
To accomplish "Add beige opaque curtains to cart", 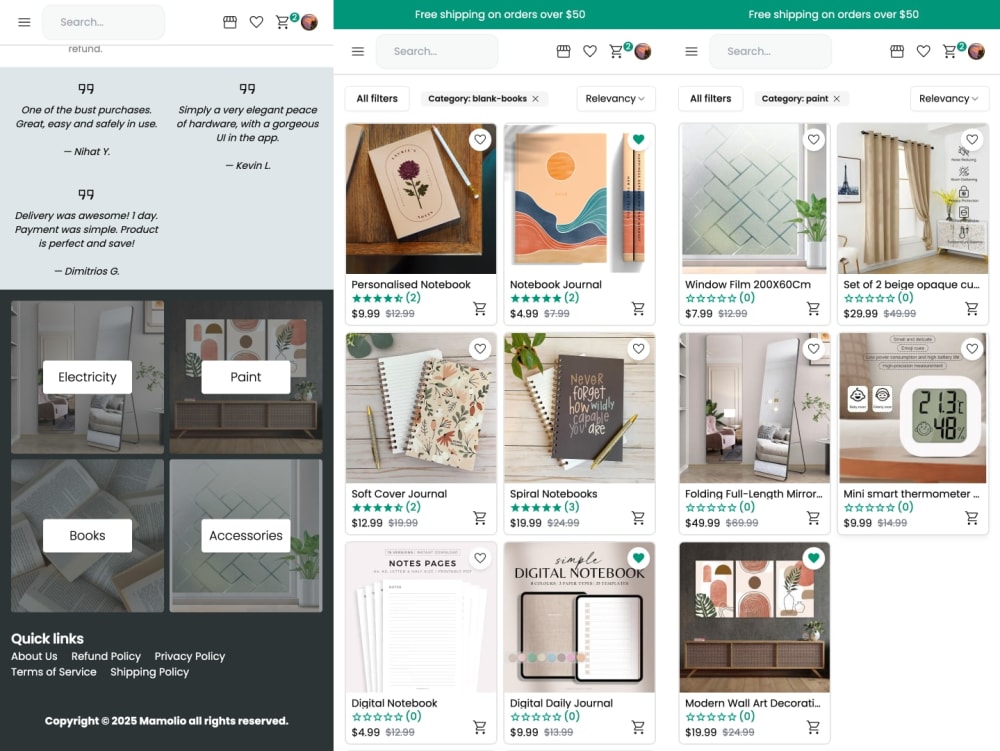I will coord(971,309).
